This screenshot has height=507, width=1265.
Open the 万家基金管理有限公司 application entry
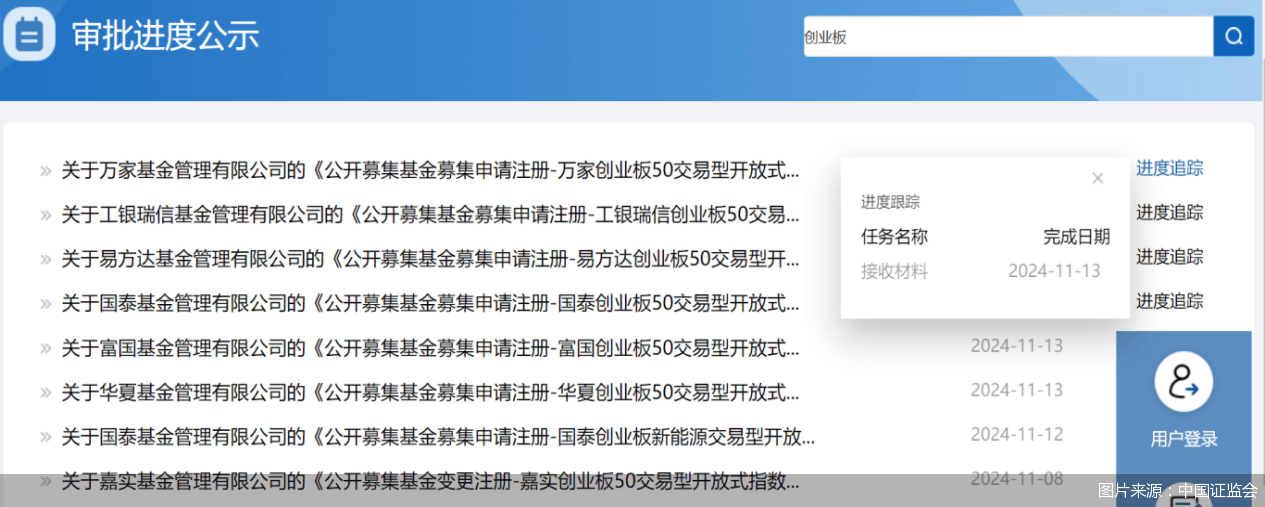430,170
